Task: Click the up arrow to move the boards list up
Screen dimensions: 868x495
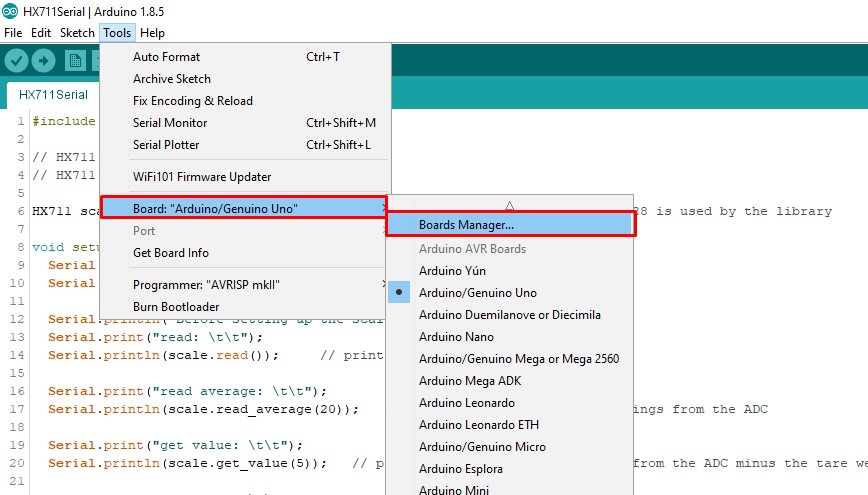Action: pyautogui.click(x=510, y=206)
